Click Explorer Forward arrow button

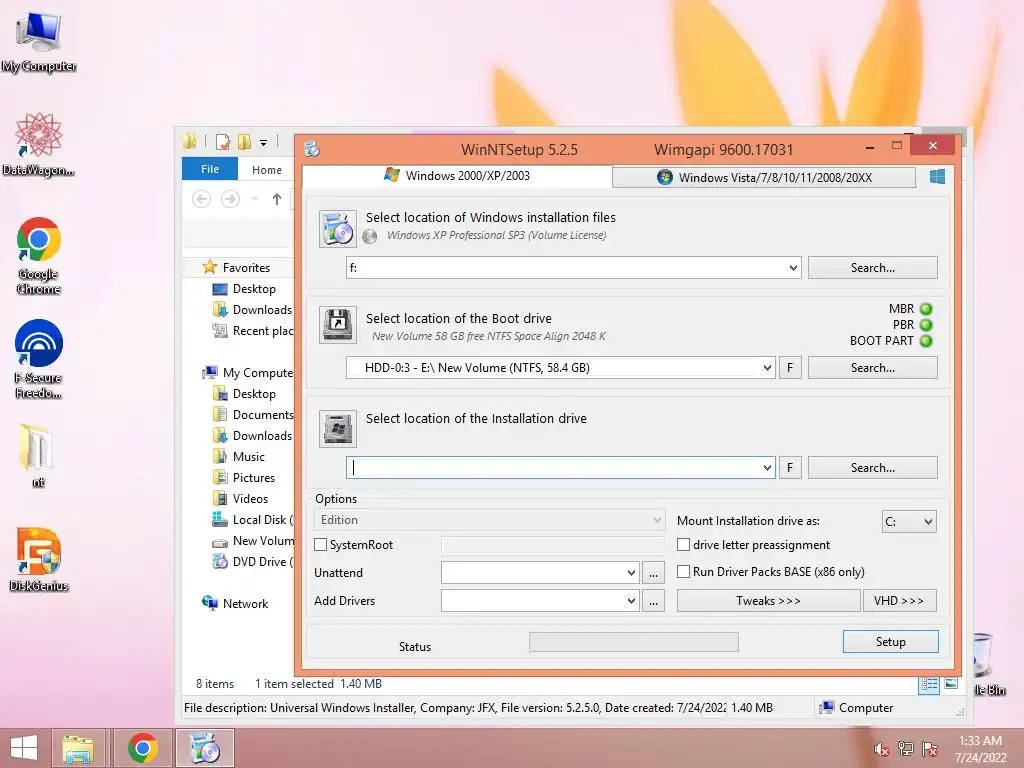(230, 199)
